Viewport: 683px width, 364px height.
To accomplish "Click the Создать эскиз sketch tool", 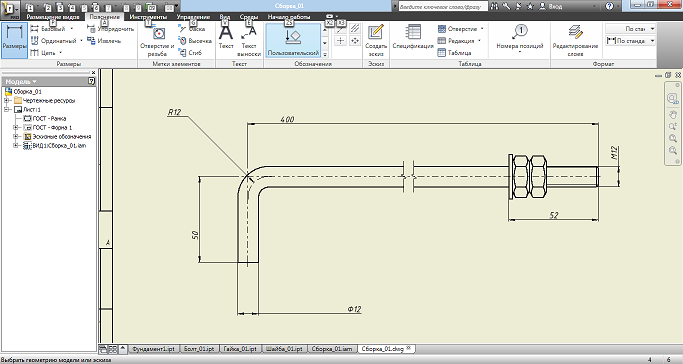I will pyautogui.click(x=375, y=40).
